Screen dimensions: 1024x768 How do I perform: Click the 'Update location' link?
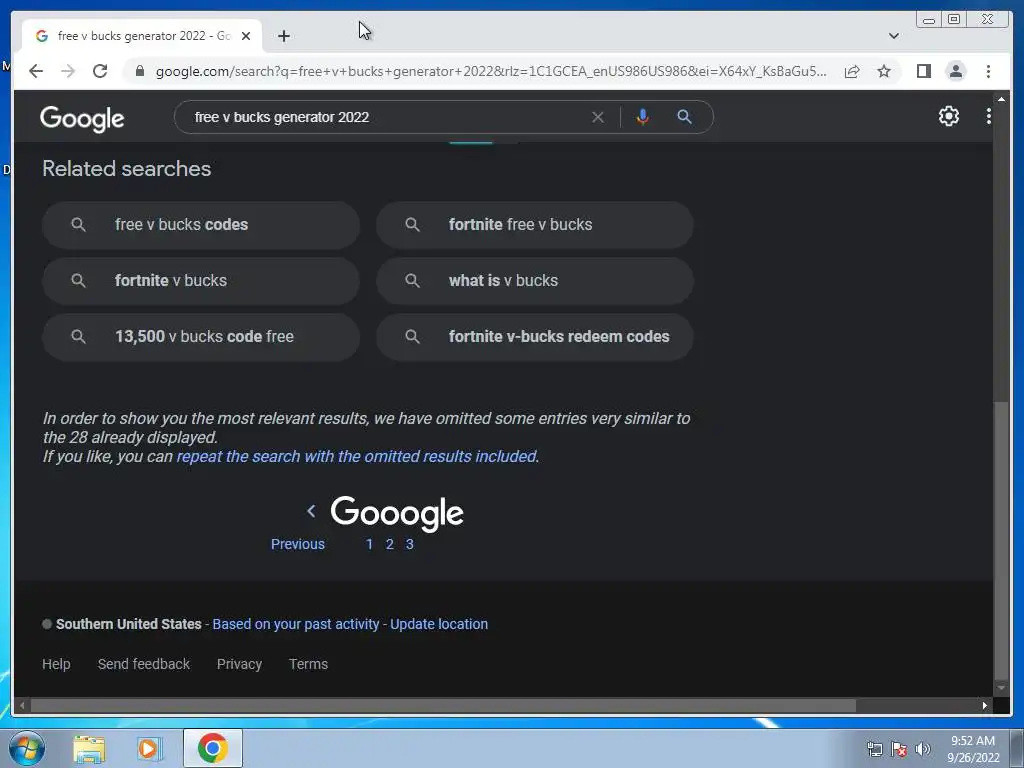[x=439, y=624]
